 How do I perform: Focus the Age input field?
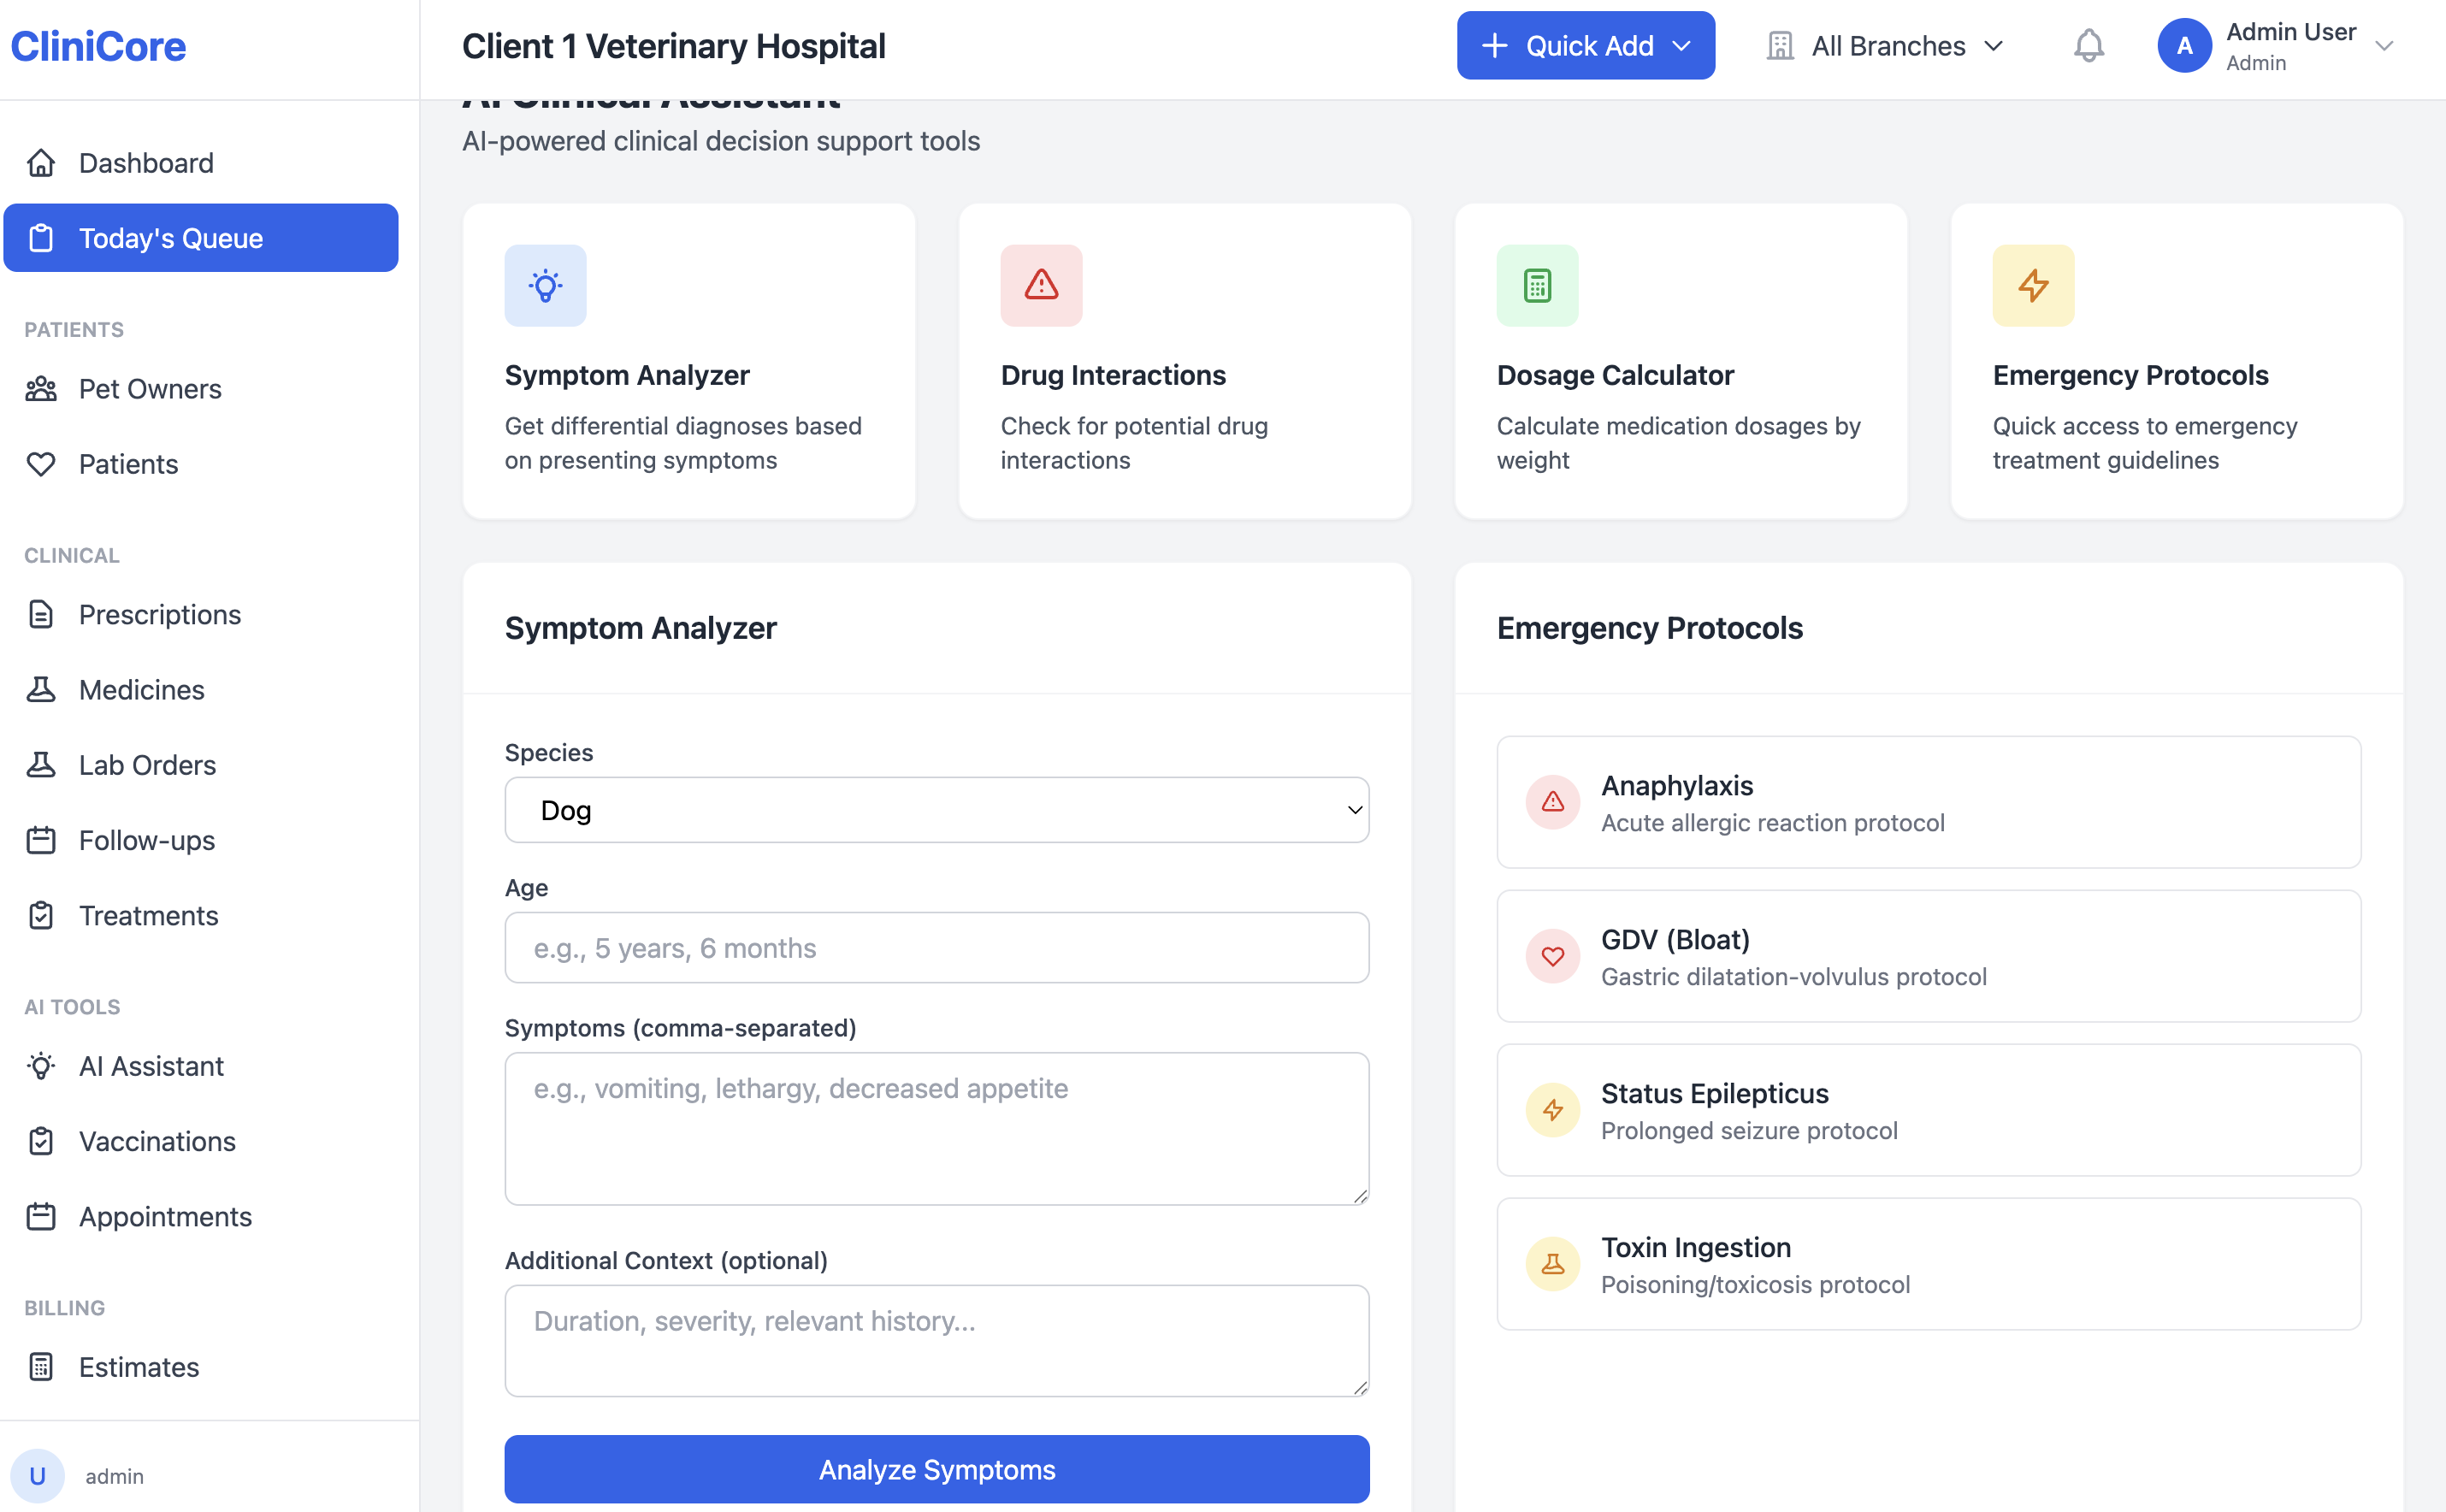coord(936,948)
